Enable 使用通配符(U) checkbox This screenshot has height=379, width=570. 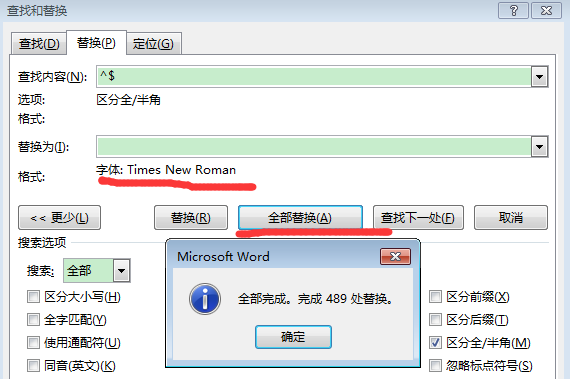[33, 343]
